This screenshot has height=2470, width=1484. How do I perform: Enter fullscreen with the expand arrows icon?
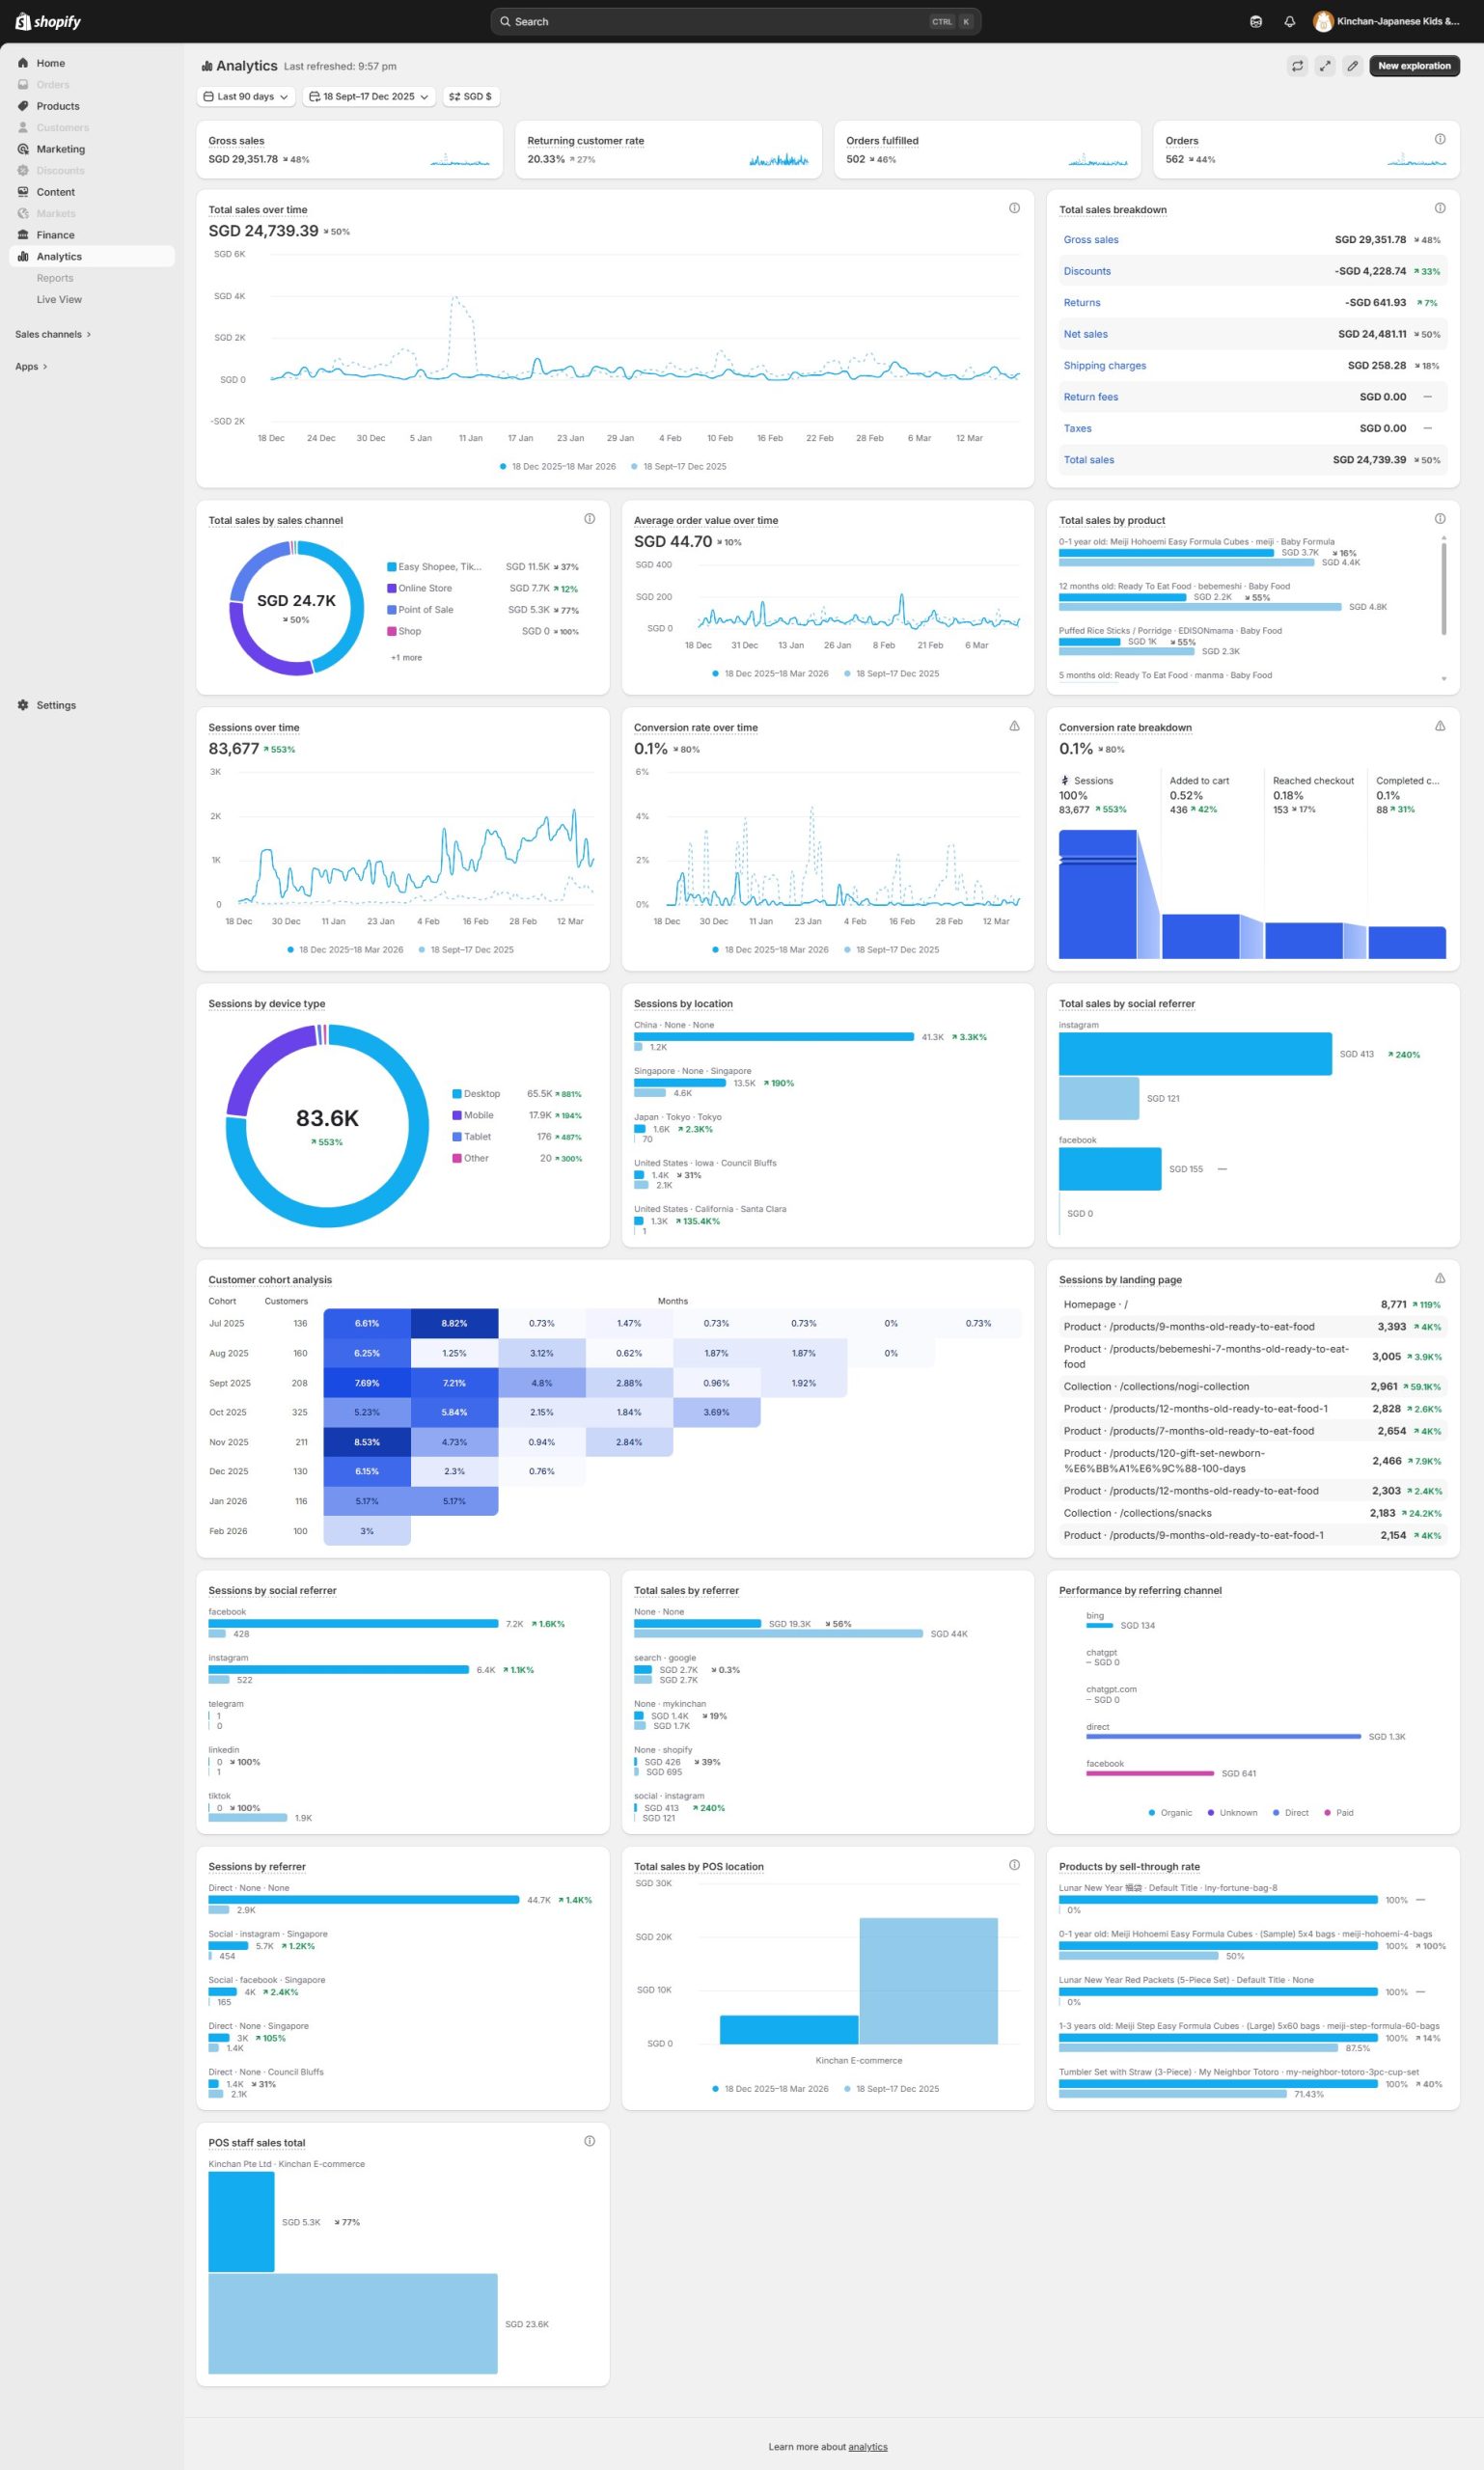pos(1324,66)
